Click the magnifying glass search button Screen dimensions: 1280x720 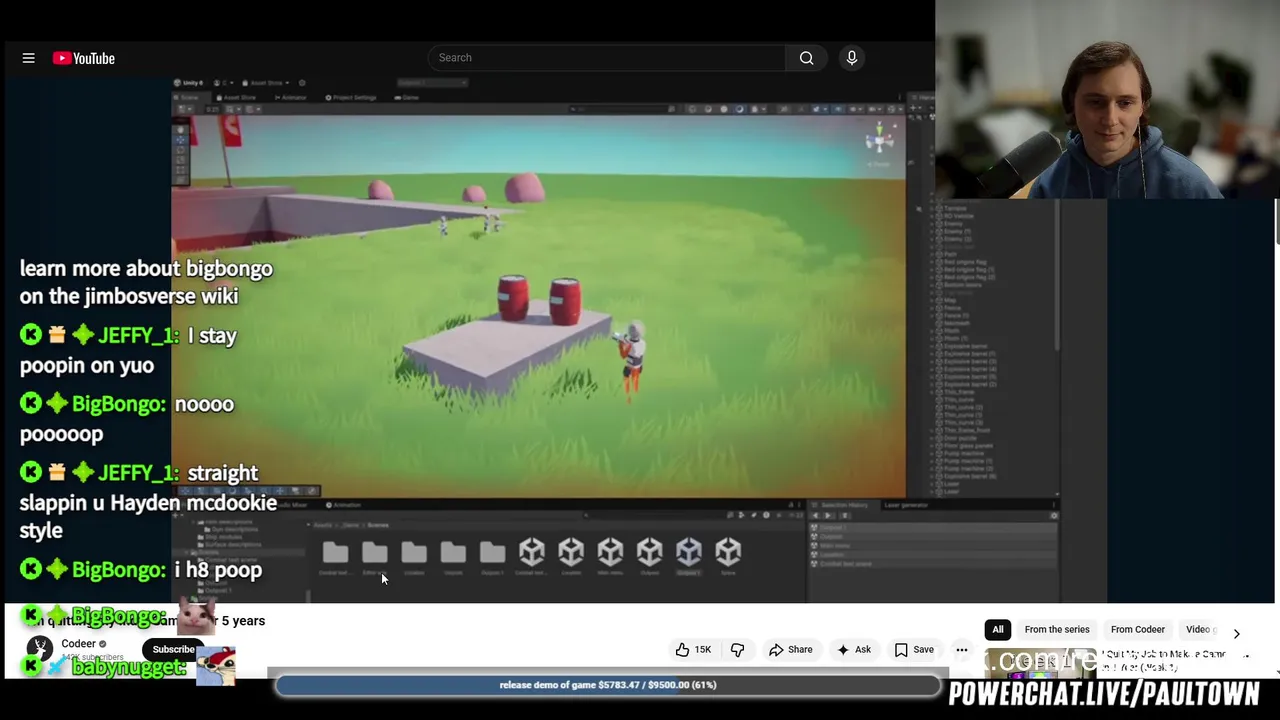coord(806,57)
